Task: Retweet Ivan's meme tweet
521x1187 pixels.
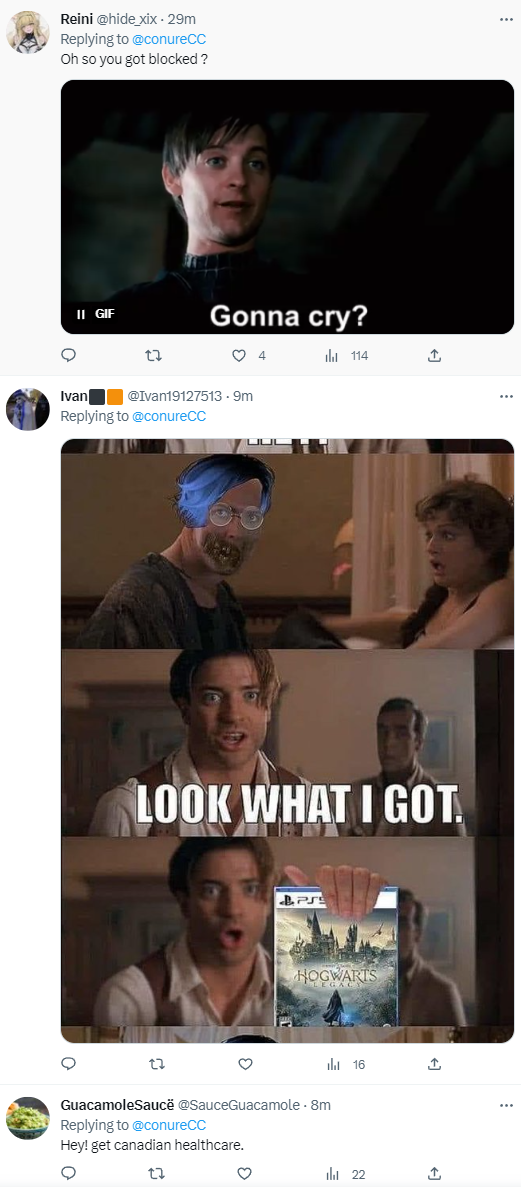Action: click(x=157, y=1064)
